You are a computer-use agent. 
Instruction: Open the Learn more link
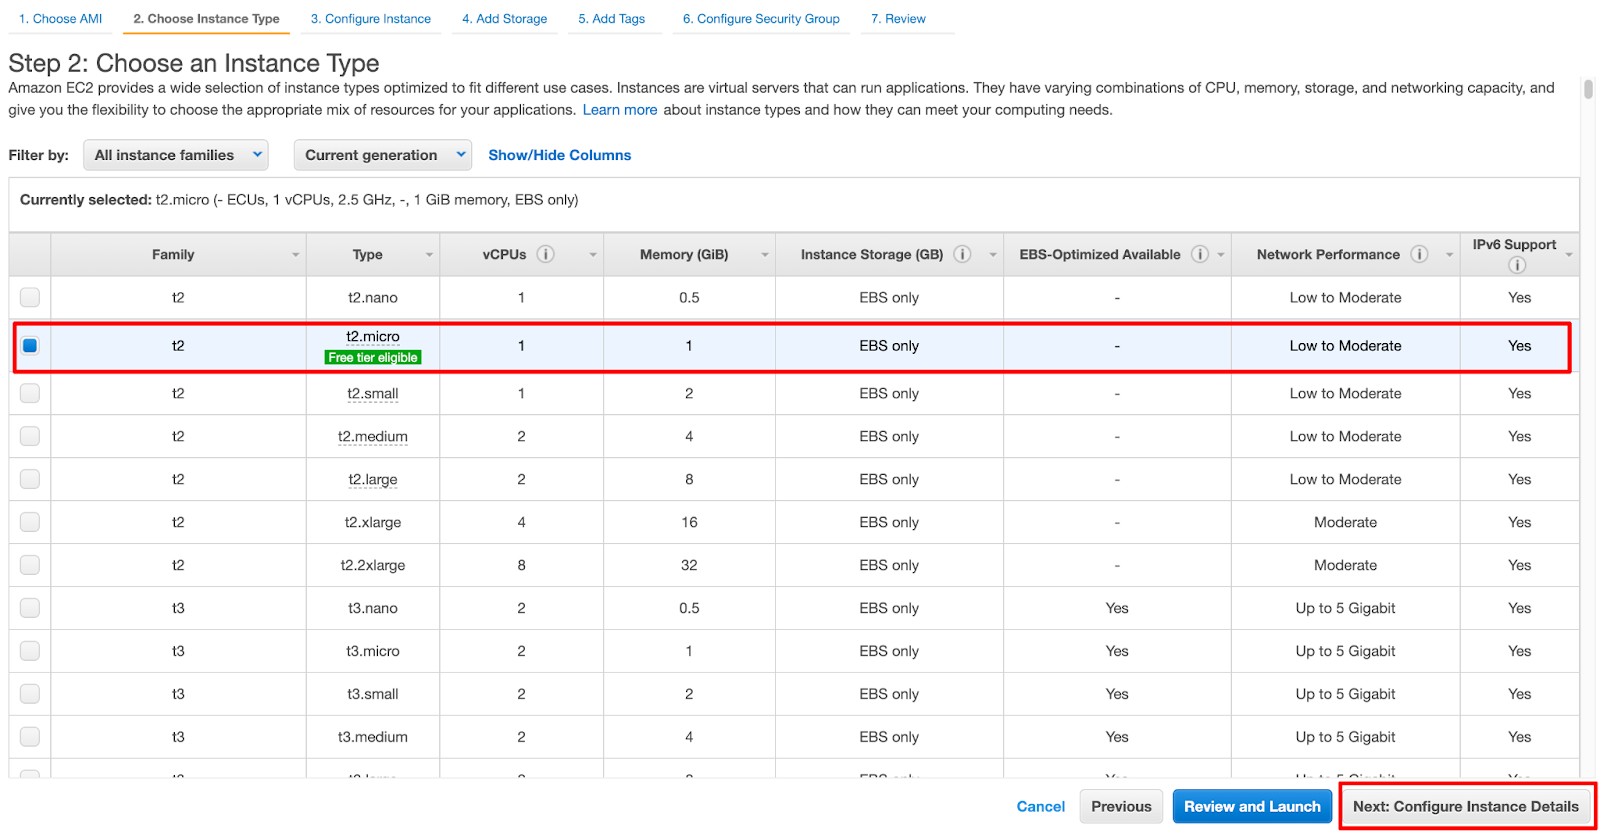(620, 110)
